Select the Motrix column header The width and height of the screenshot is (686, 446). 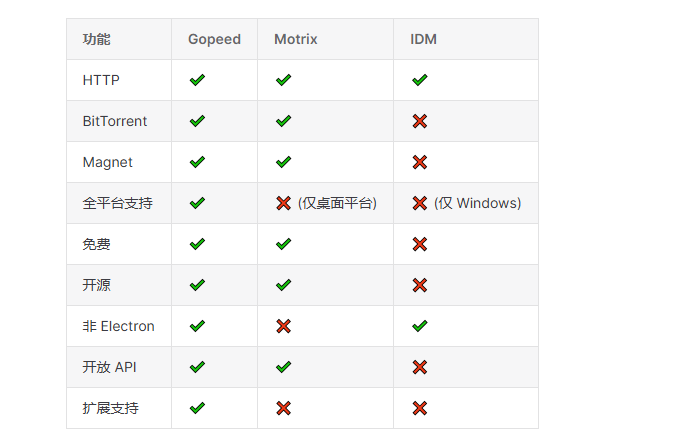pos(295,39)
